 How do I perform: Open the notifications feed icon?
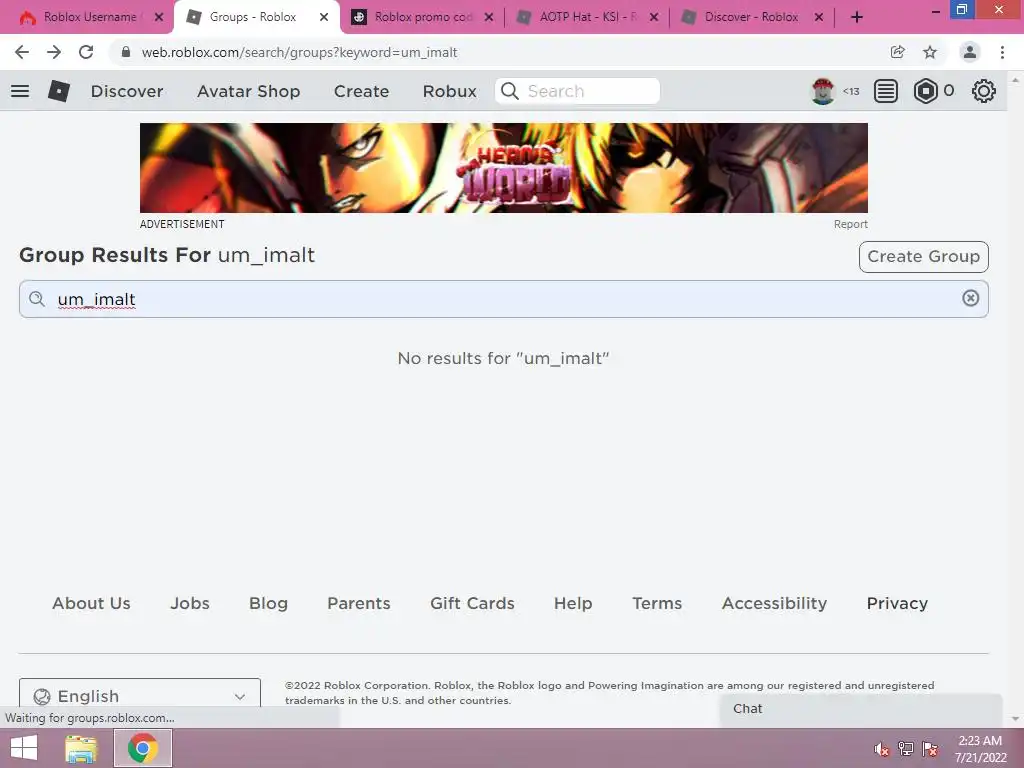pos(886,91)
